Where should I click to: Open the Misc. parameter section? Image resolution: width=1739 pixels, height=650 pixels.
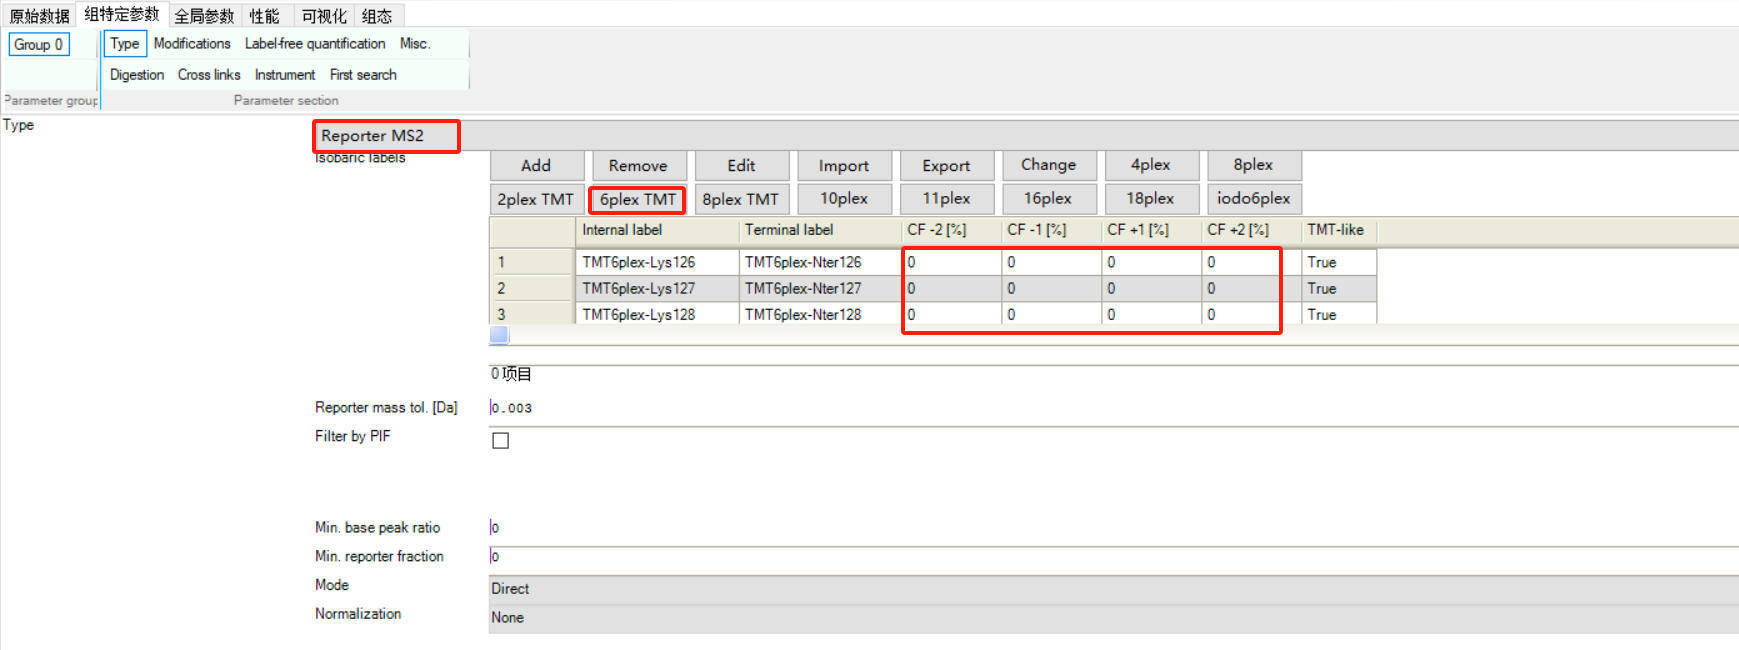[415, 44]
